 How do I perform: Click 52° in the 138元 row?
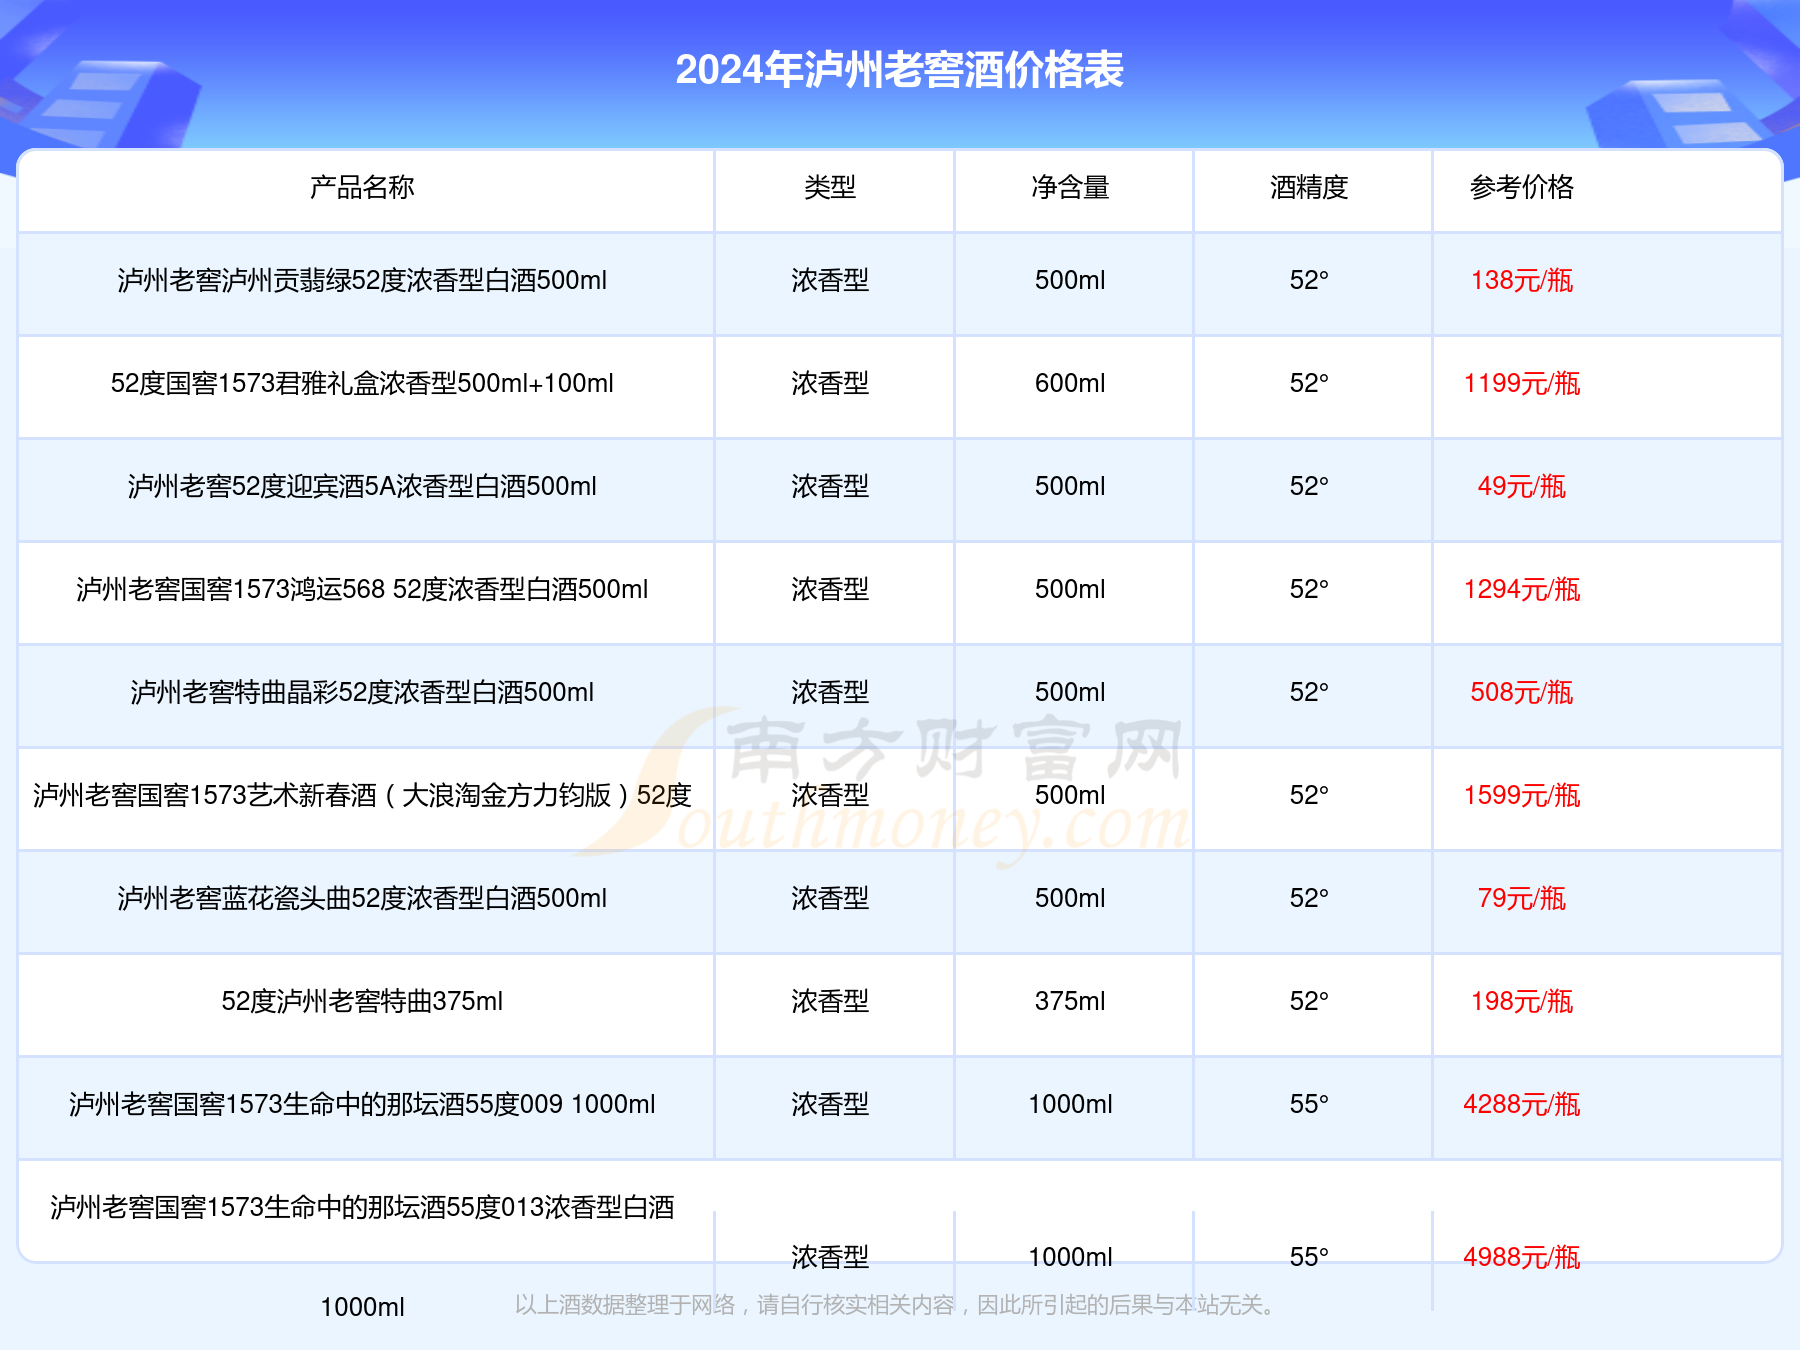[1309, 281]
